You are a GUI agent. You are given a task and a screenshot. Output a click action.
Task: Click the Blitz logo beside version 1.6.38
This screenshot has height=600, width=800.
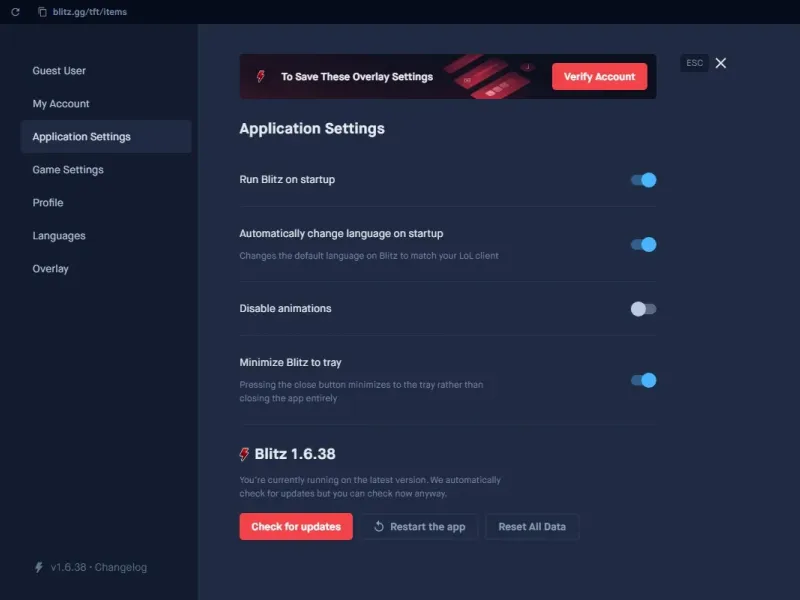tap(244, 454)
